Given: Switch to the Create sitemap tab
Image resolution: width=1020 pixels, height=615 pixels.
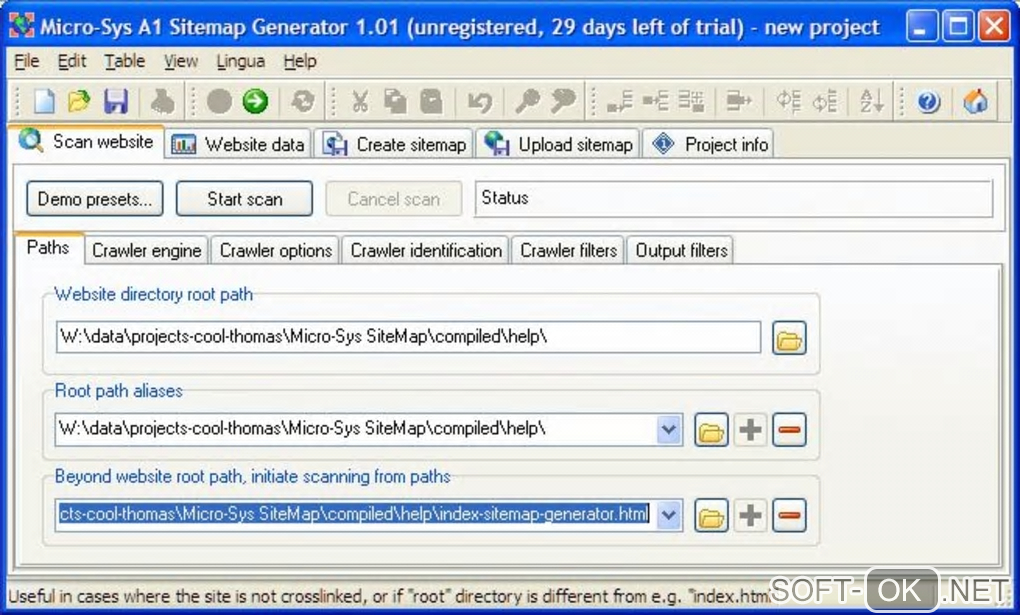Looking at the screenshot, I should tap(395, 144).
